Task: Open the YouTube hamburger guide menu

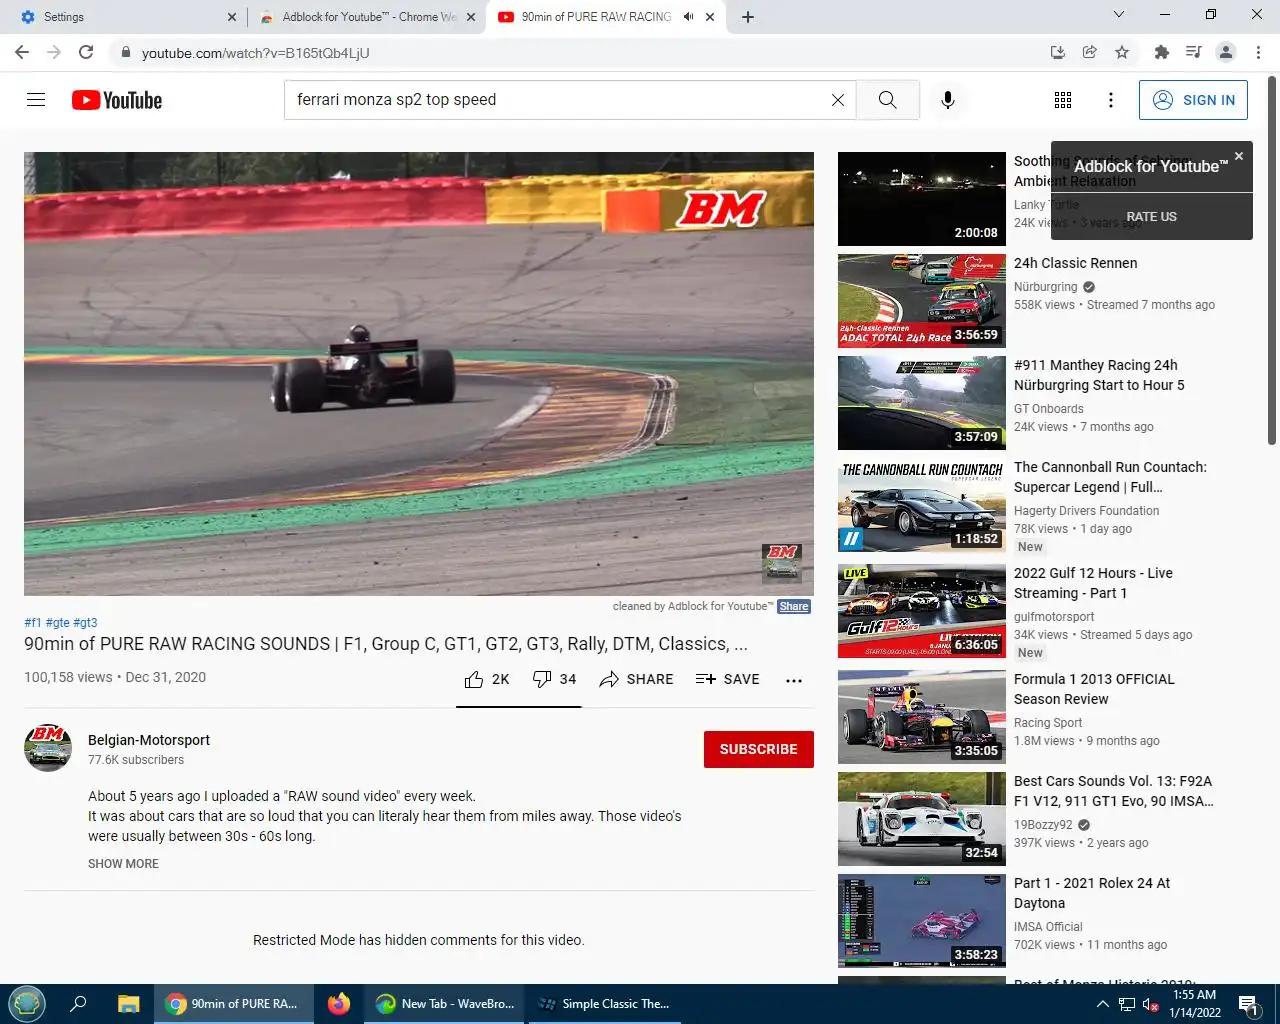Action: pos(36,100)
